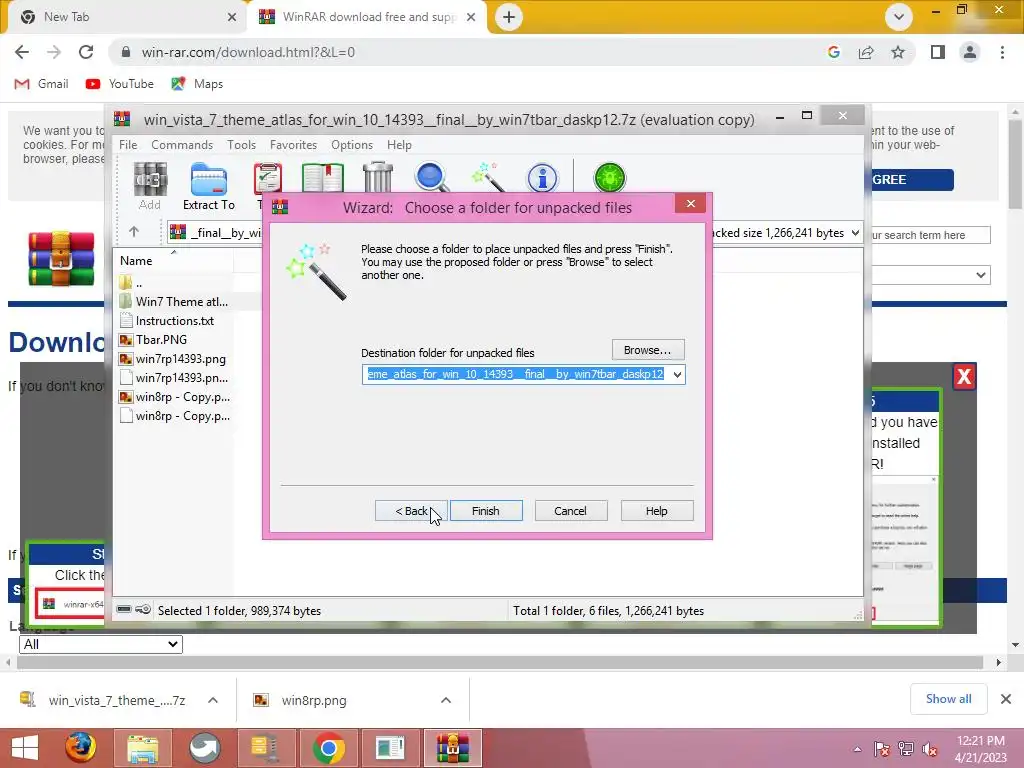Click the Find magnifier icon
The height and width of the screenshot is (768, 1024).
tap(432, 178)
